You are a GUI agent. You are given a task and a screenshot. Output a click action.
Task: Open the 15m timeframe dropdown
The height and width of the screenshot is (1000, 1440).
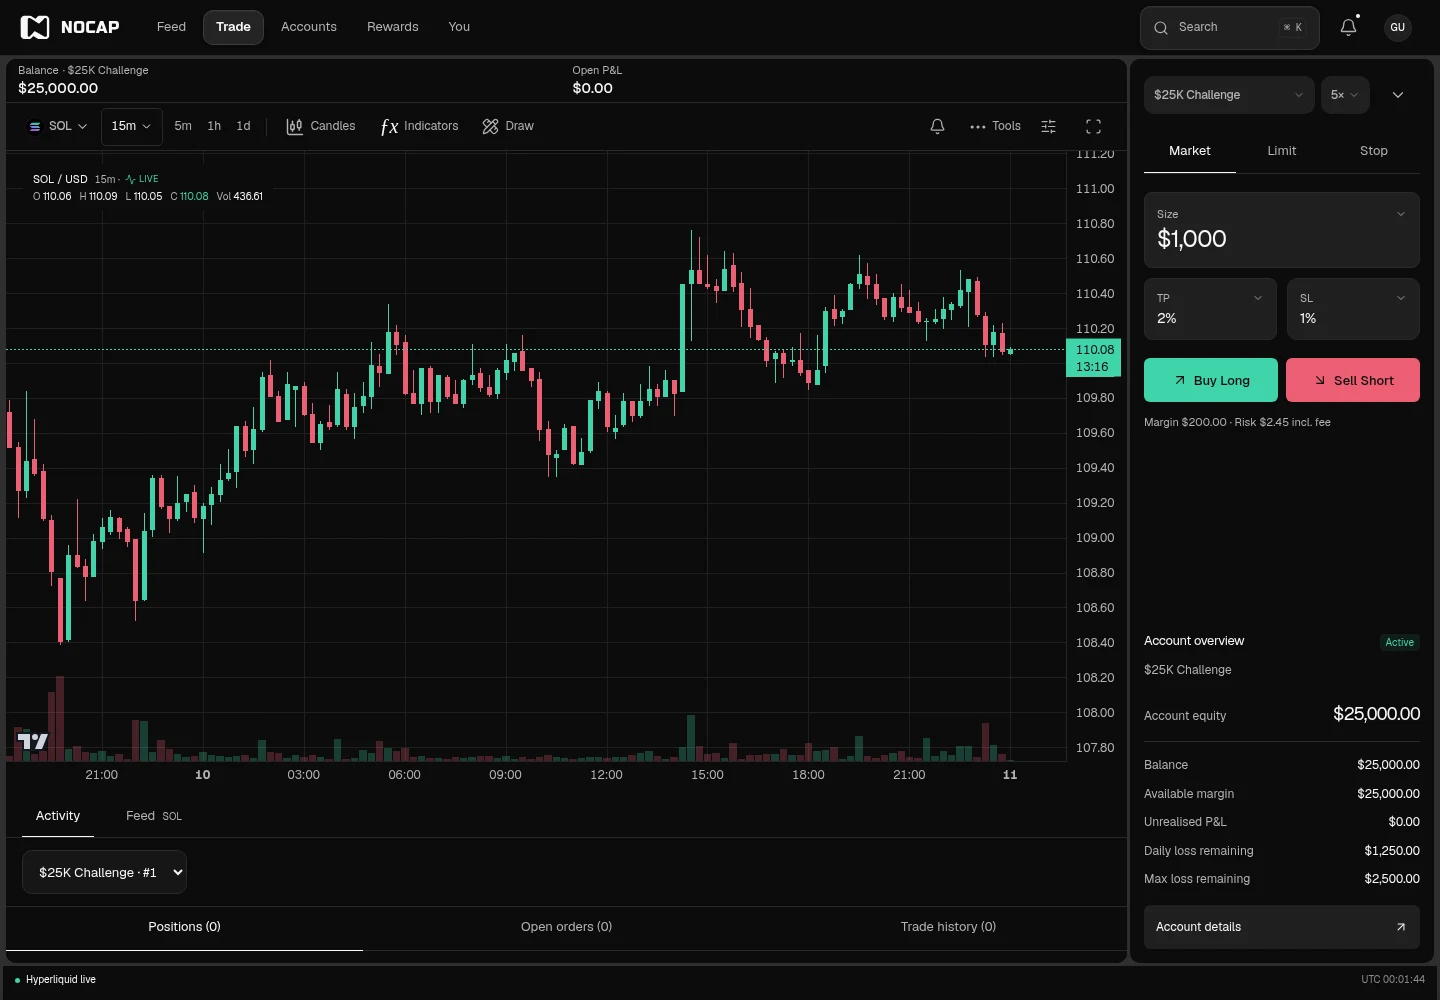131,126
